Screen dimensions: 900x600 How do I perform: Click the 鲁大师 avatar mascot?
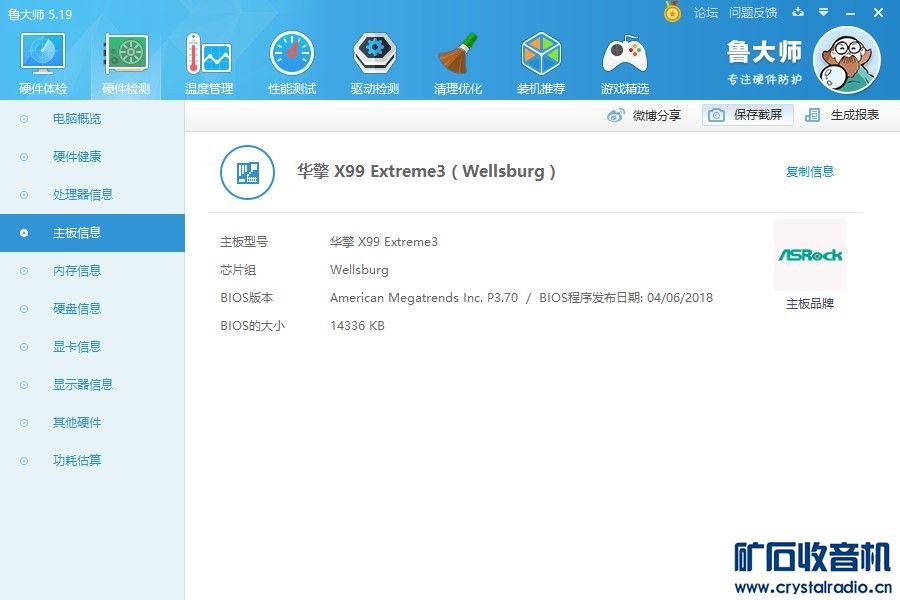pyautogui.click(x=847, y=60)
